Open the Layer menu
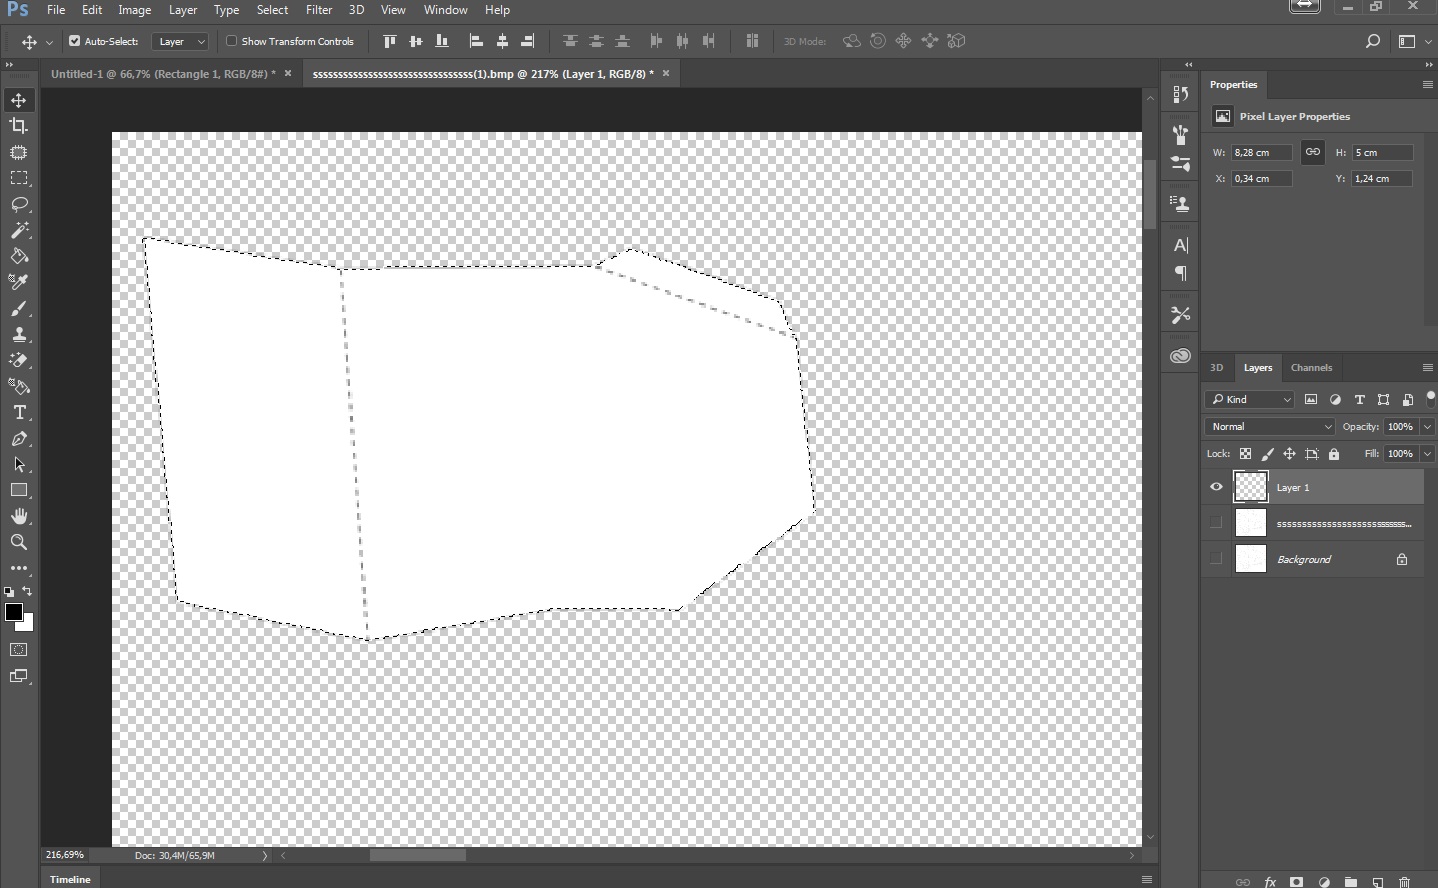The image size is (1438, 888). (183, 10)
